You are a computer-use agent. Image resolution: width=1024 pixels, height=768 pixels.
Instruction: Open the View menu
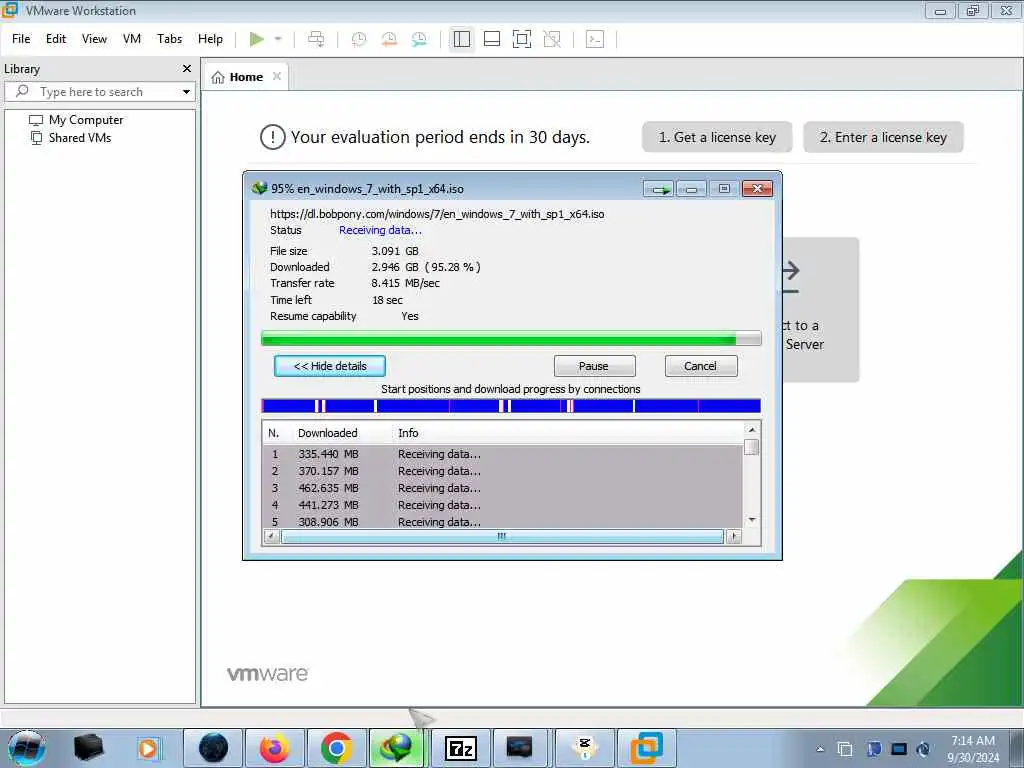[x=94, y=39]
